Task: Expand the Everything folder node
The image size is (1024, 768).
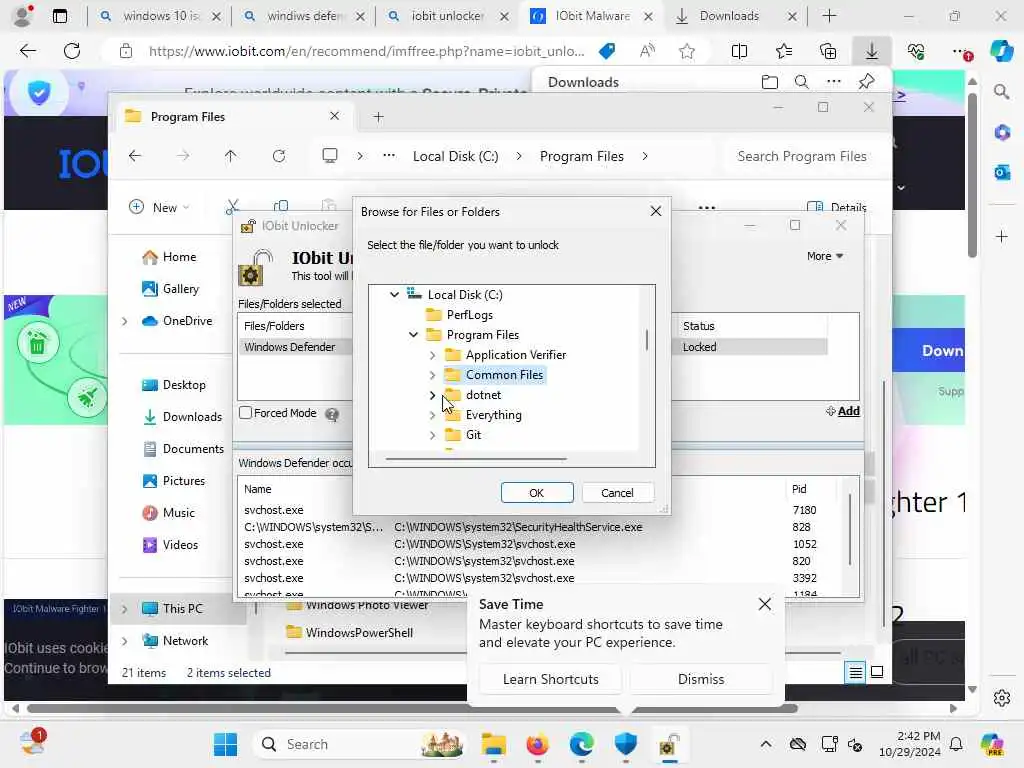Action: (x=432, y=415)
